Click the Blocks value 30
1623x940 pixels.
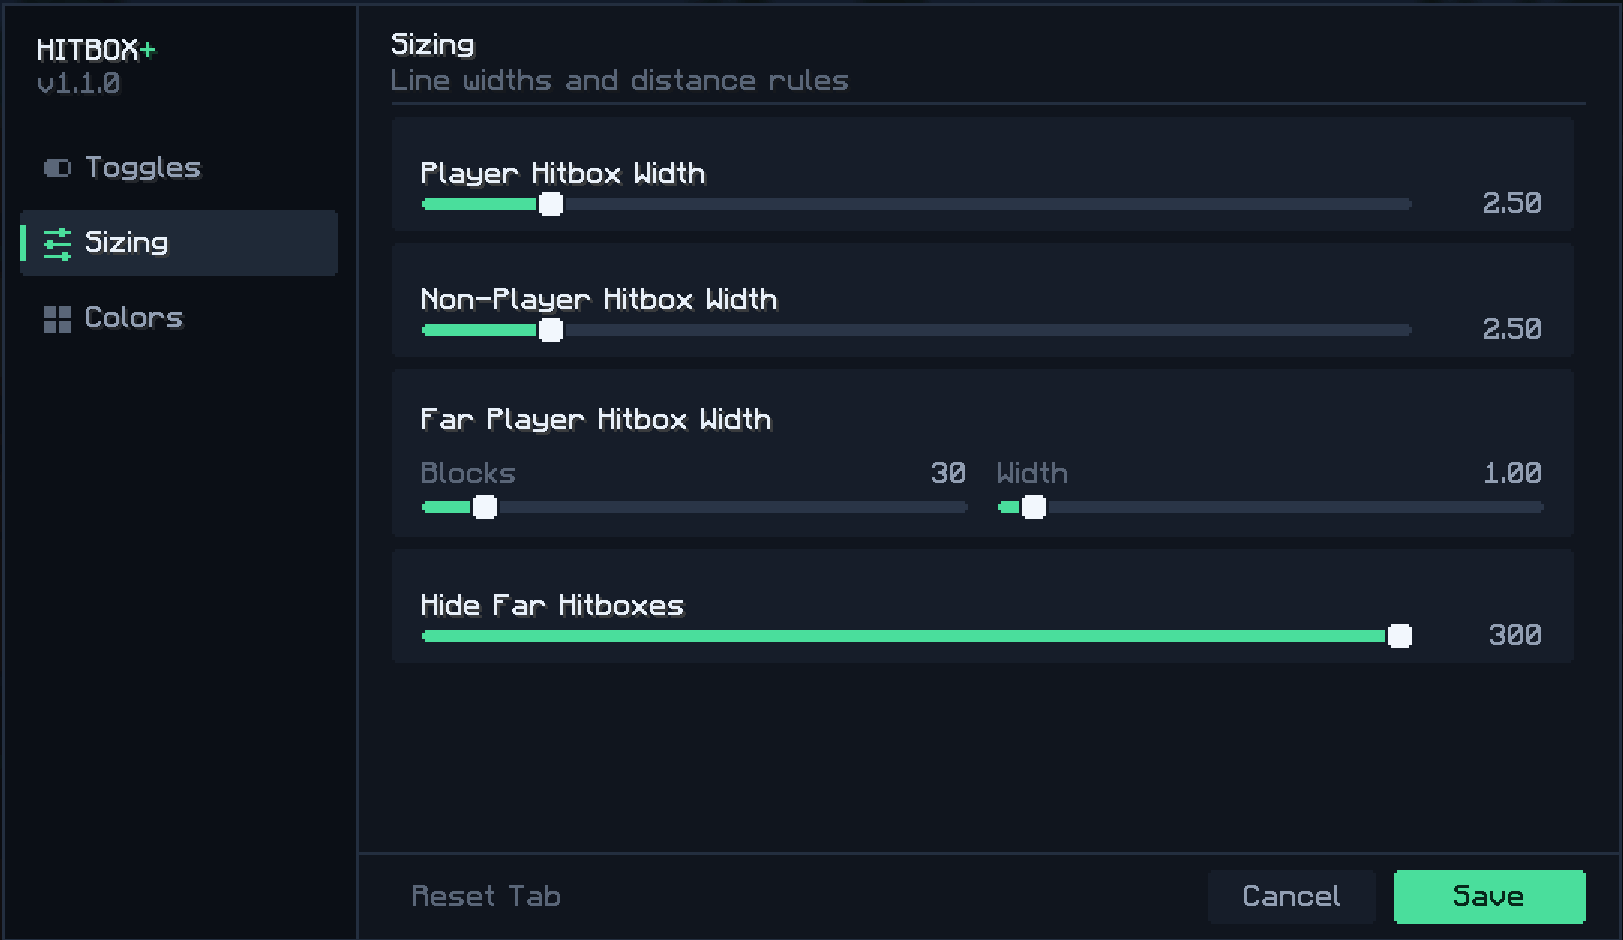(x=948, y=473)
